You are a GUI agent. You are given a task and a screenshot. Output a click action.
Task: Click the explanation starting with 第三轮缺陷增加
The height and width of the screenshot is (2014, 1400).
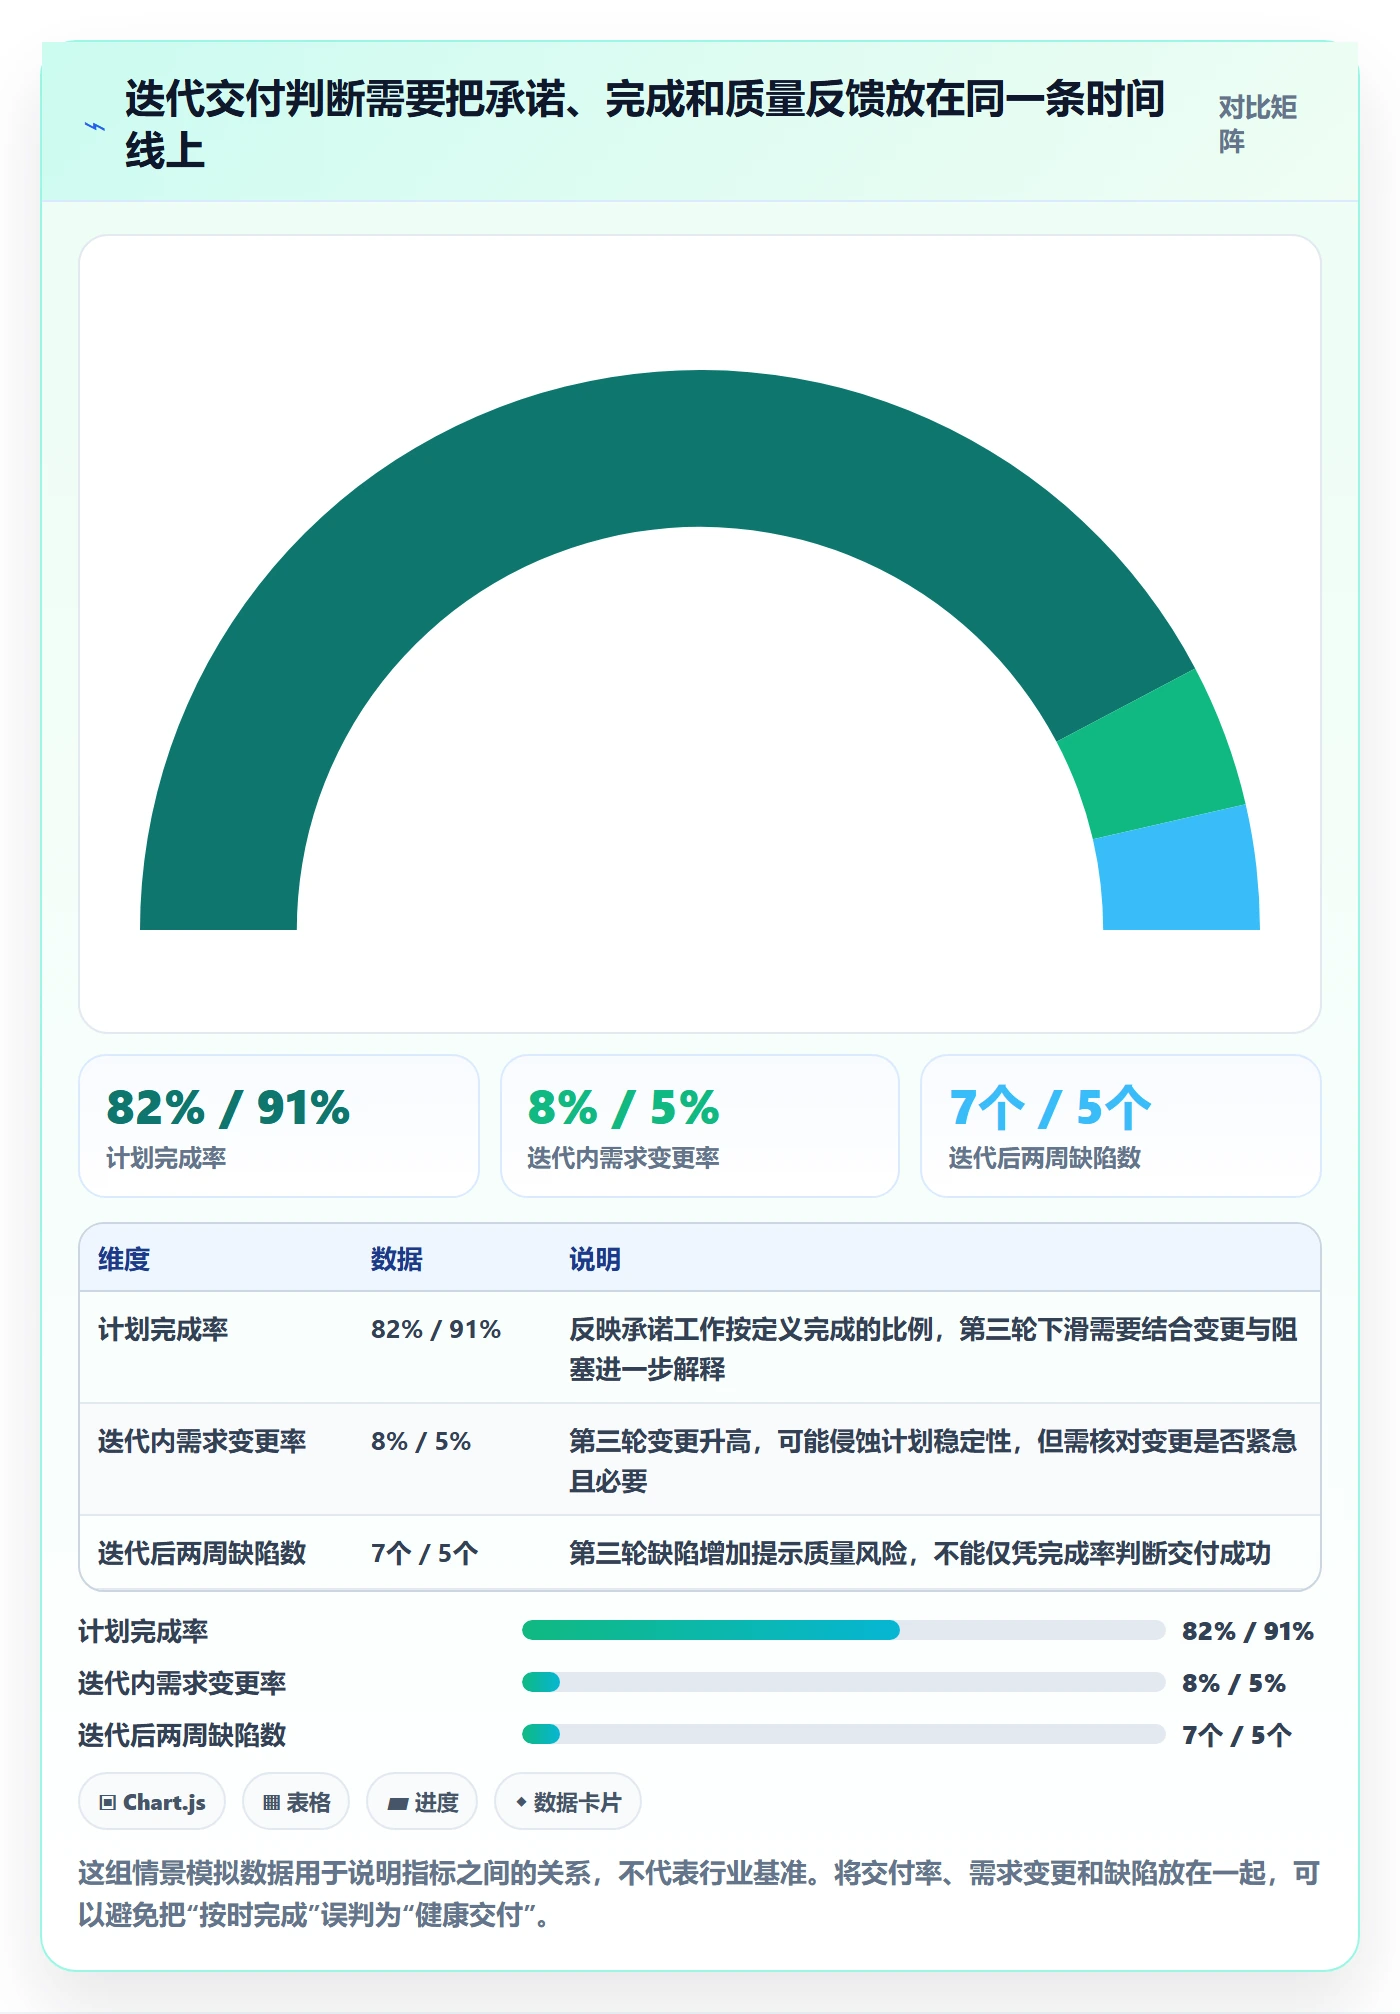[920, 1553]
